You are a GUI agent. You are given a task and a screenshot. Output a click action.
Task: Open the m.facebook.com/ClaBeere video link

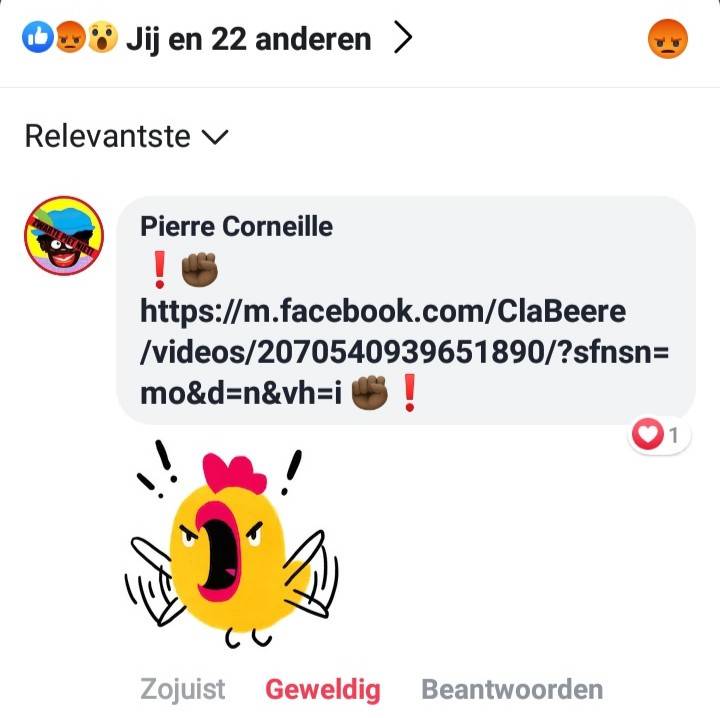(404, 352)
